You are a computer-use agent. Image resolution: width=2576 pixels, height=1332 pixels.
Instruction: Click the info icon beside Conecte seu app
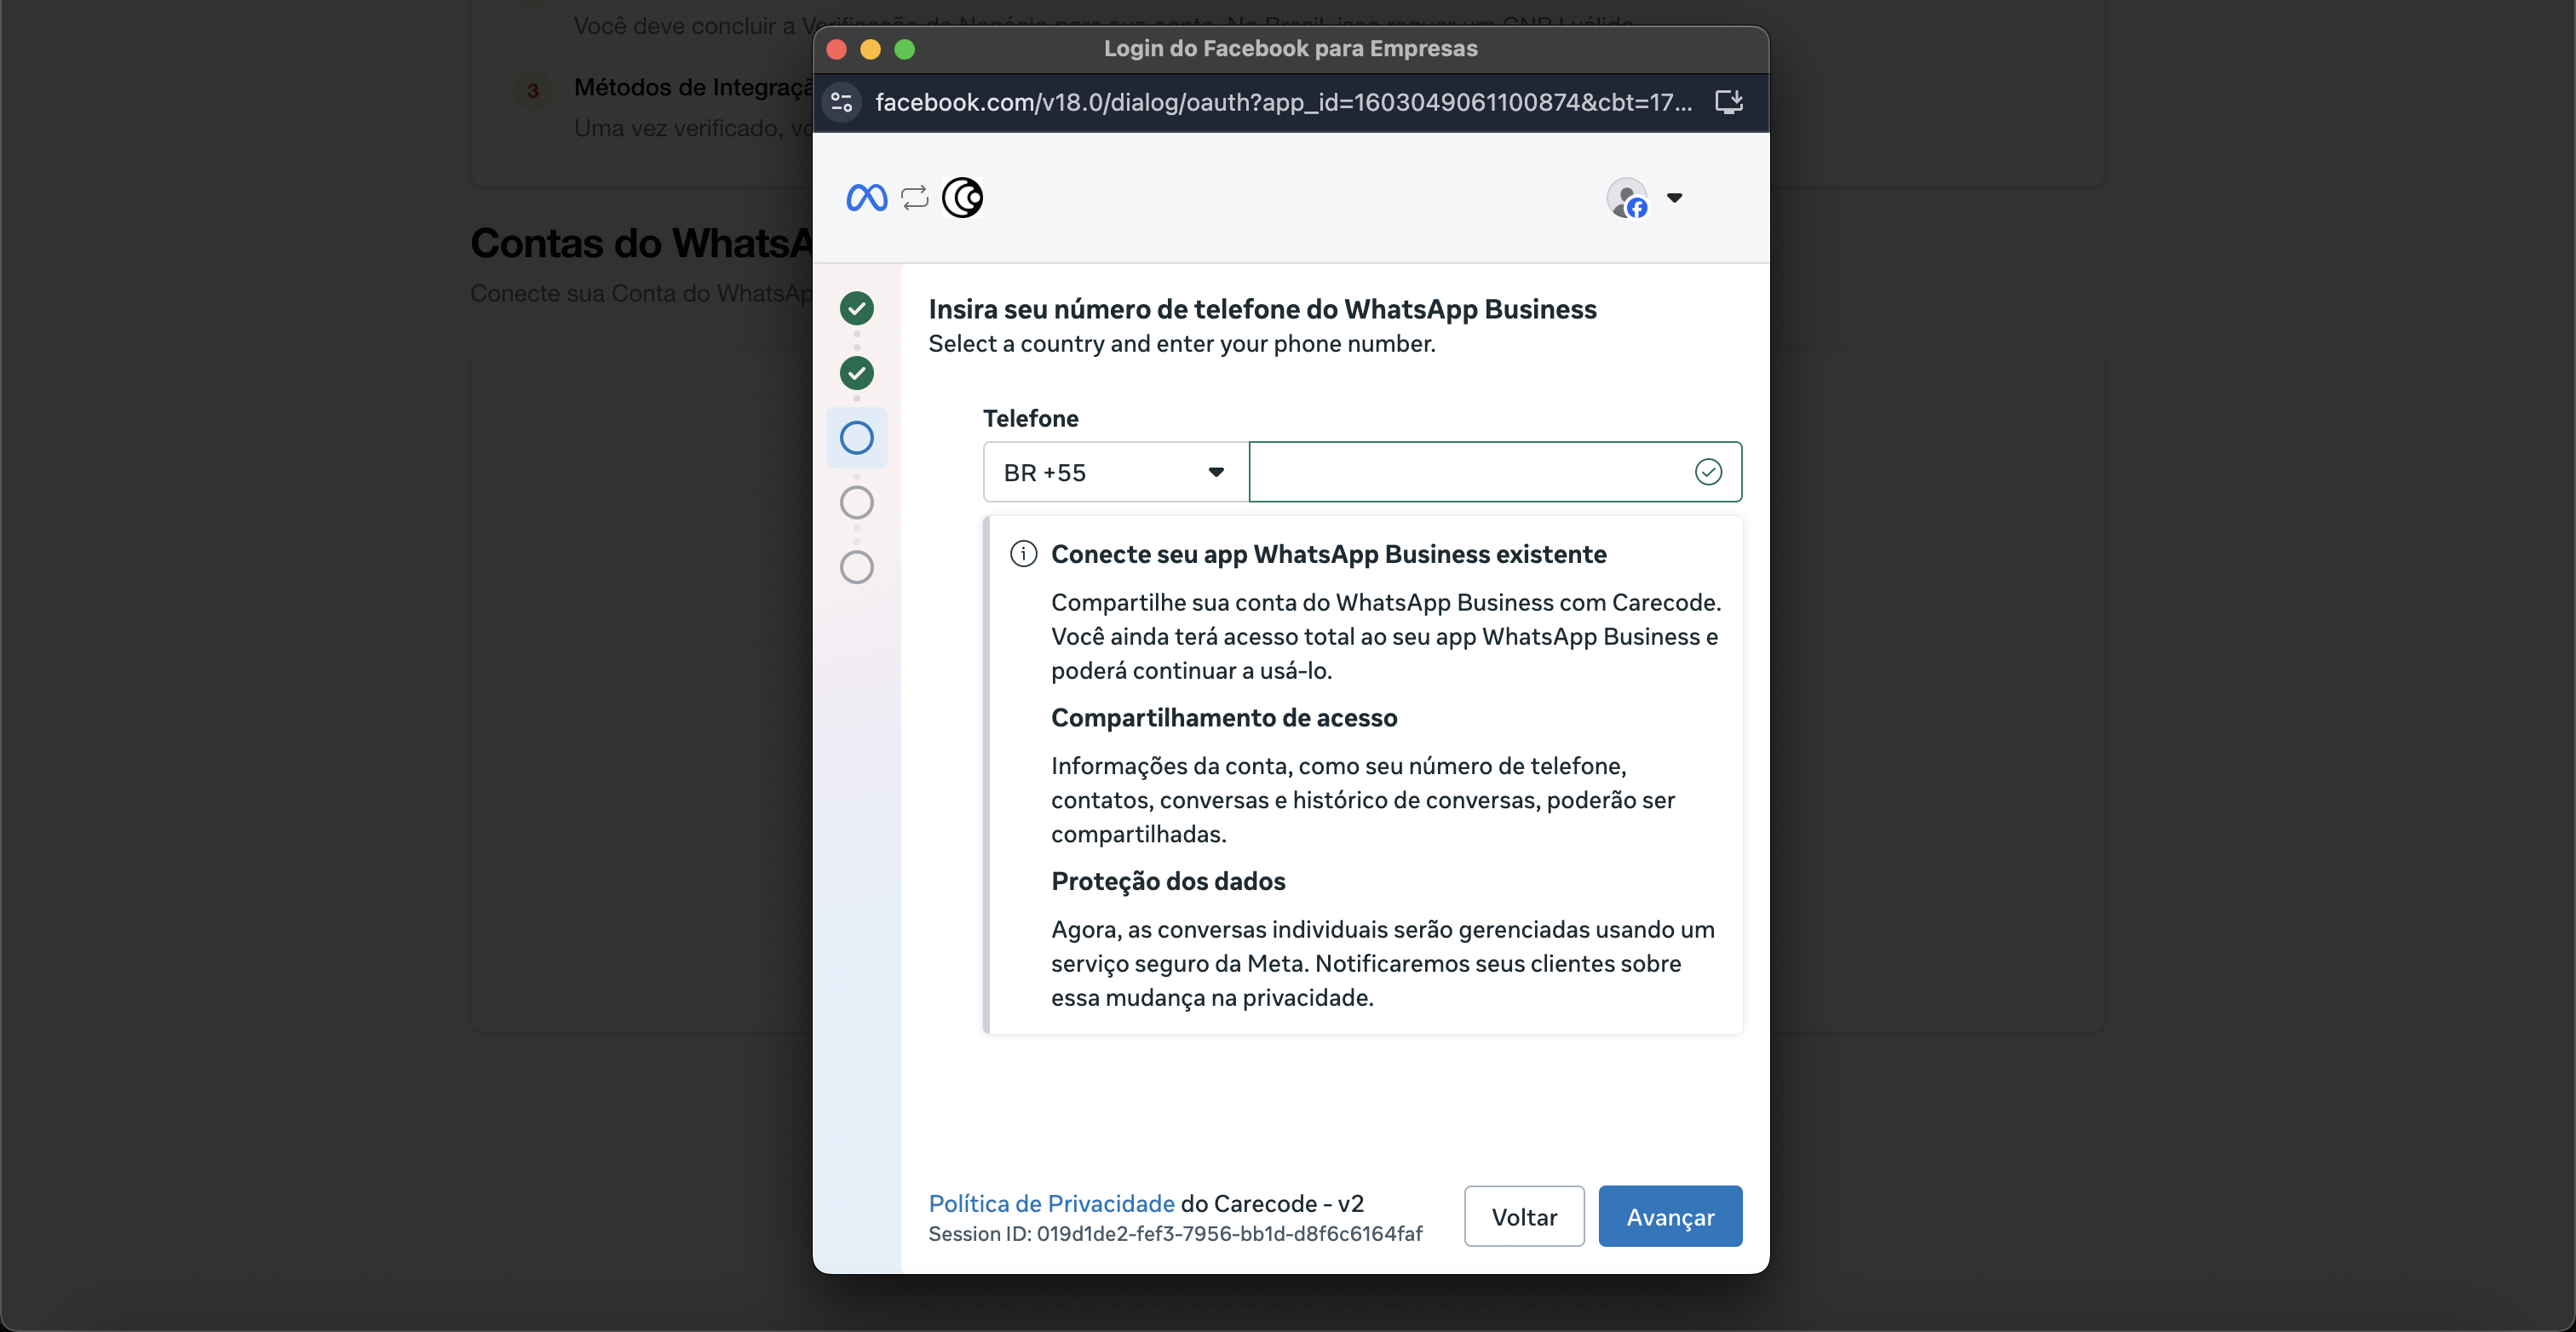click(1023, 554)
